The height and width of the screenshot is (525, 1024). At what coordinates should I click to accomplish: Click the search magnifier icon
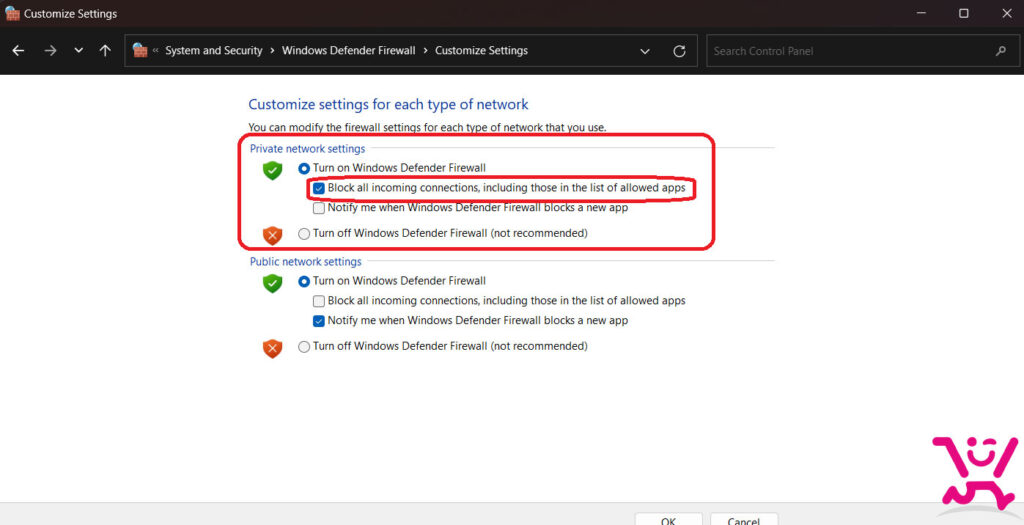1000,51
